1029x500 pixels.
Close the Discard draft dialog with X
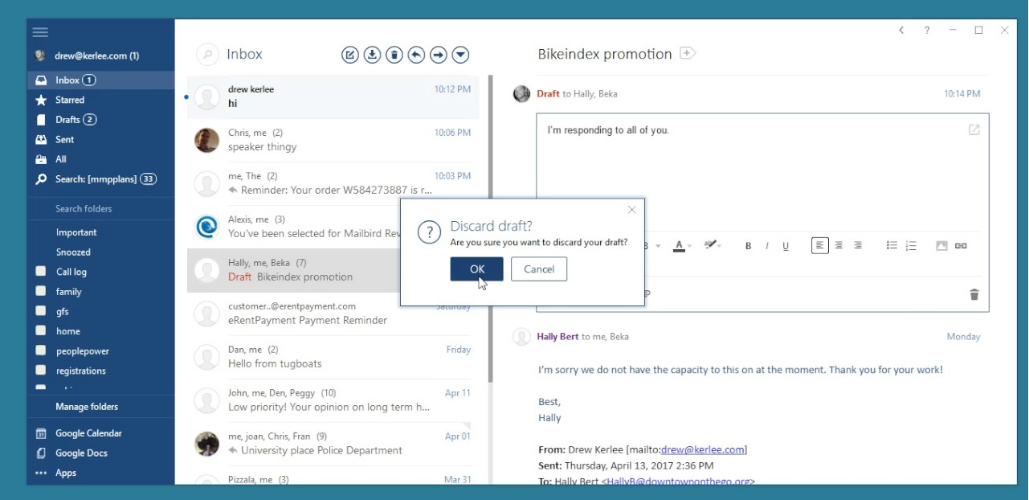[631, 210]
